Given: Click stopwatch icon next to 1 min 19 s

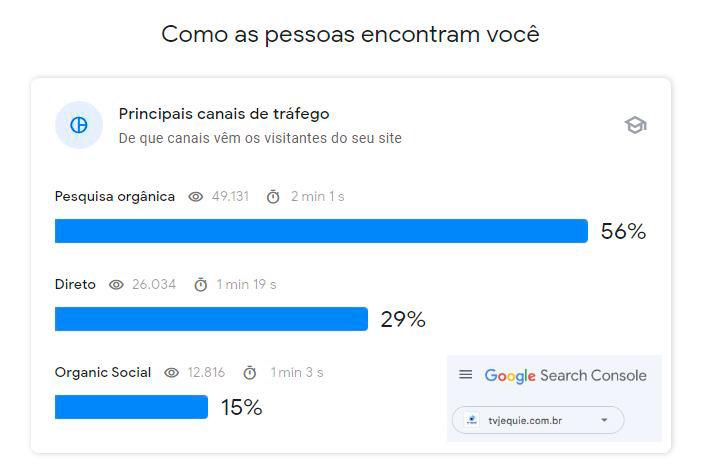Looking at the screenshot, I should (200, 285).
